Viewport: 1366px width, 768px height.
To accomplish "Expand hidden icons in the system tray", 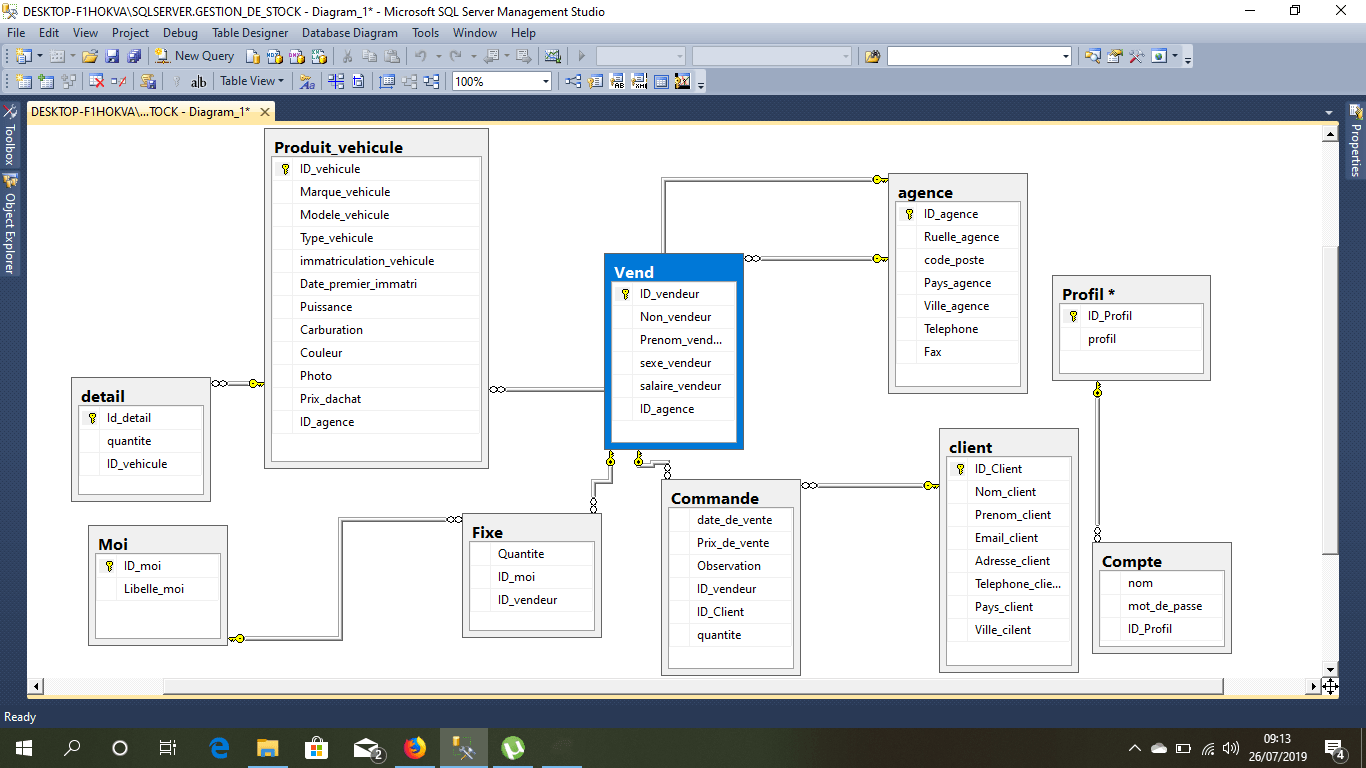I will tap(1135, 747).
